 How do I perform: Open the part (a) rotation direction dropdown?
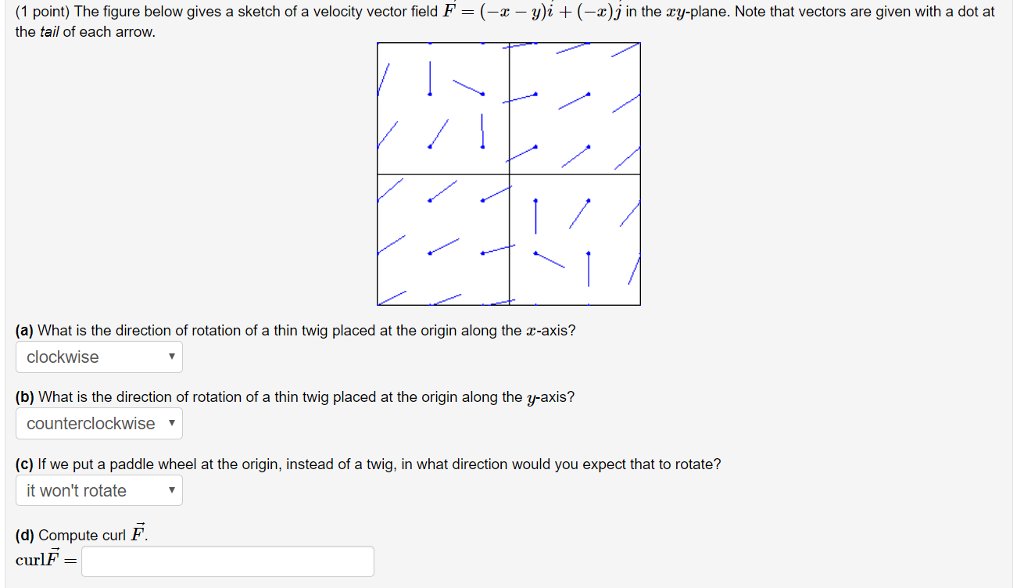click(98, 356)
